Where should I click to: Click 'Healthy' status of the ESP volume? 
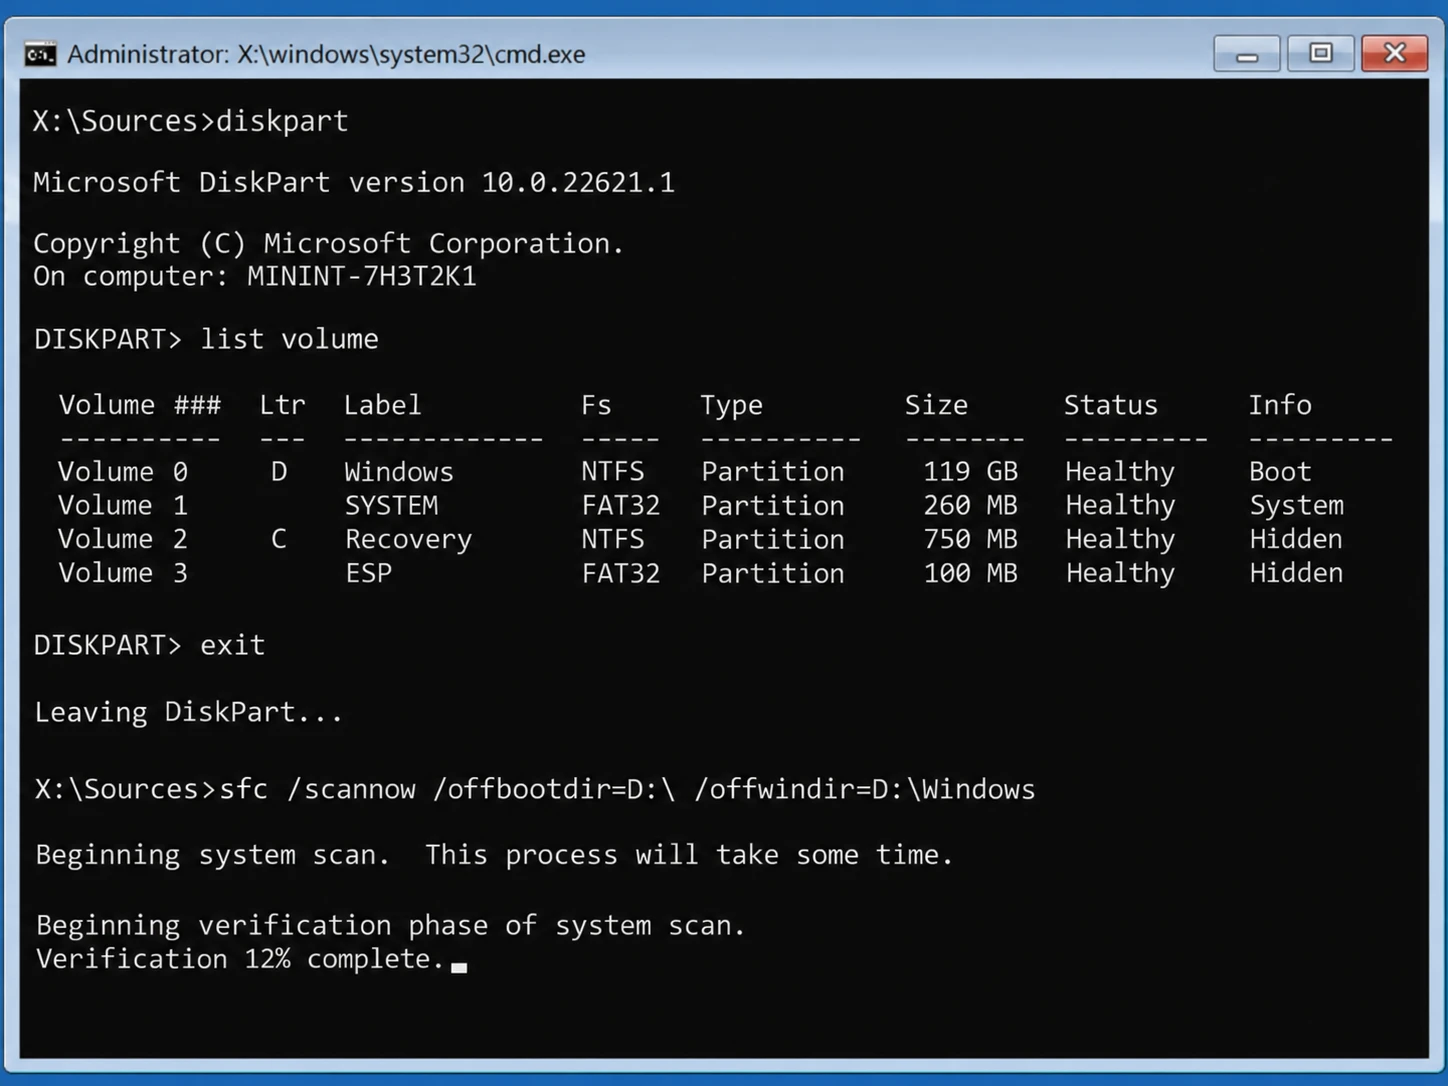[1120, 574]
